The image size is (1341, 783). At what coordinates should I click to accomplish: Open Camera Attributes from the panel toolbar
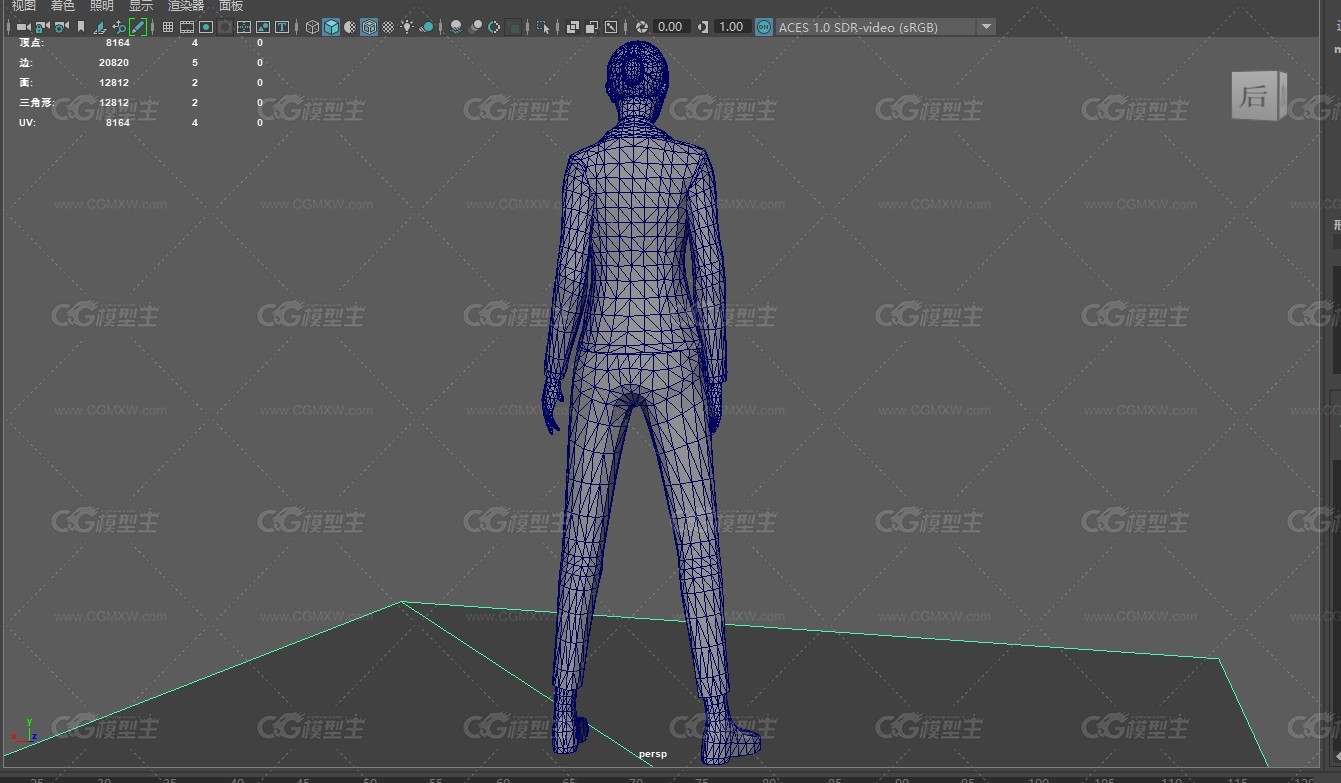[62, 27]
